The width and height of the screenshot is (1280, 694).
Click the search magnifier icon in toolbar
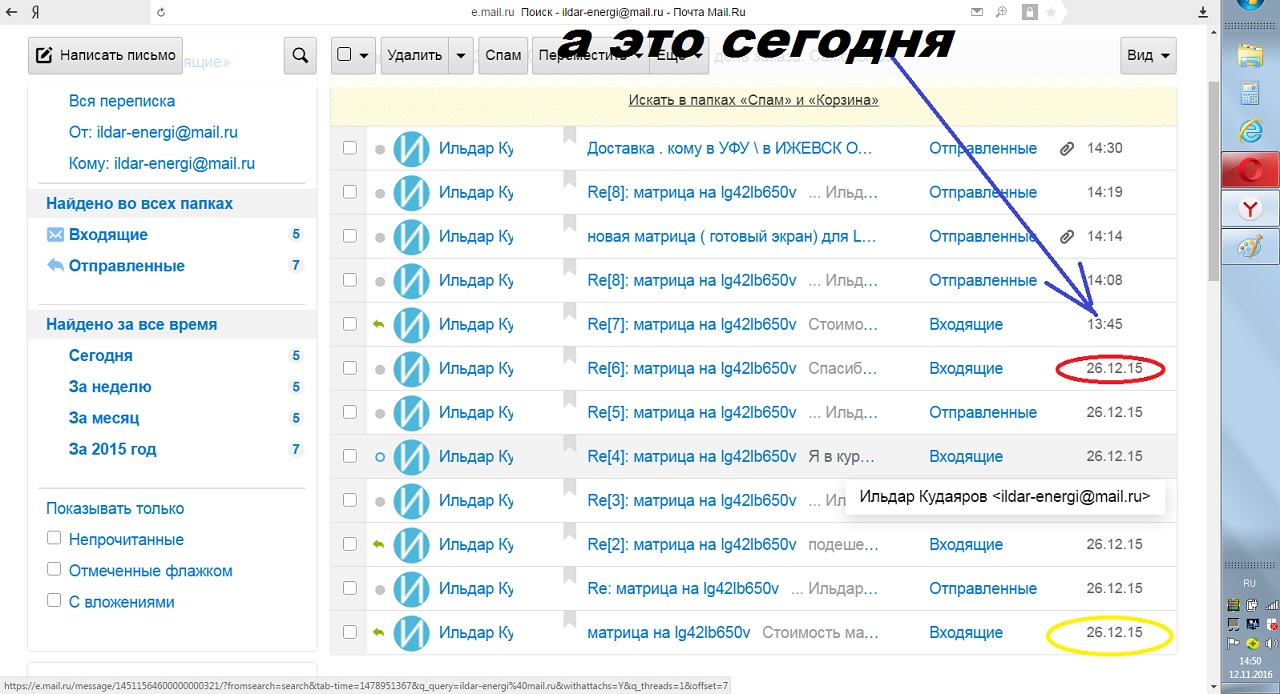click(300, 56)
